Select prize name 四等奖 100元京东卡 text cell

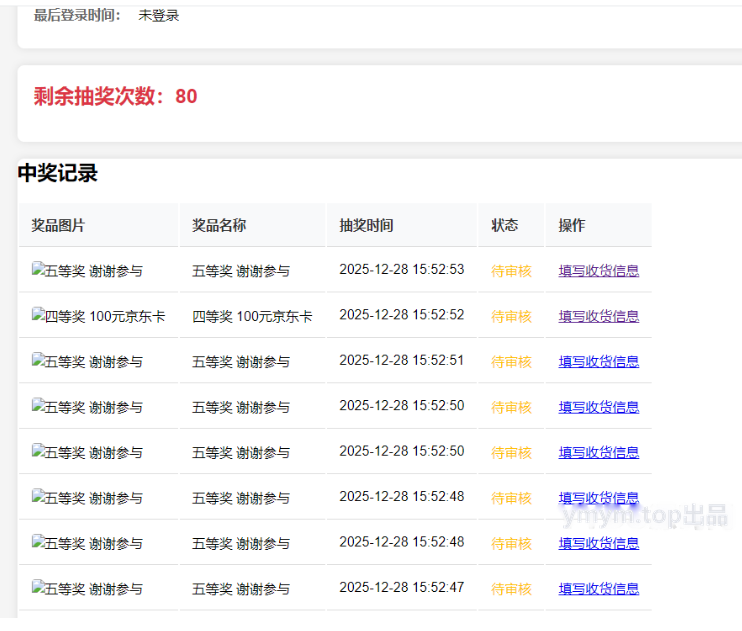click(252, 316)
